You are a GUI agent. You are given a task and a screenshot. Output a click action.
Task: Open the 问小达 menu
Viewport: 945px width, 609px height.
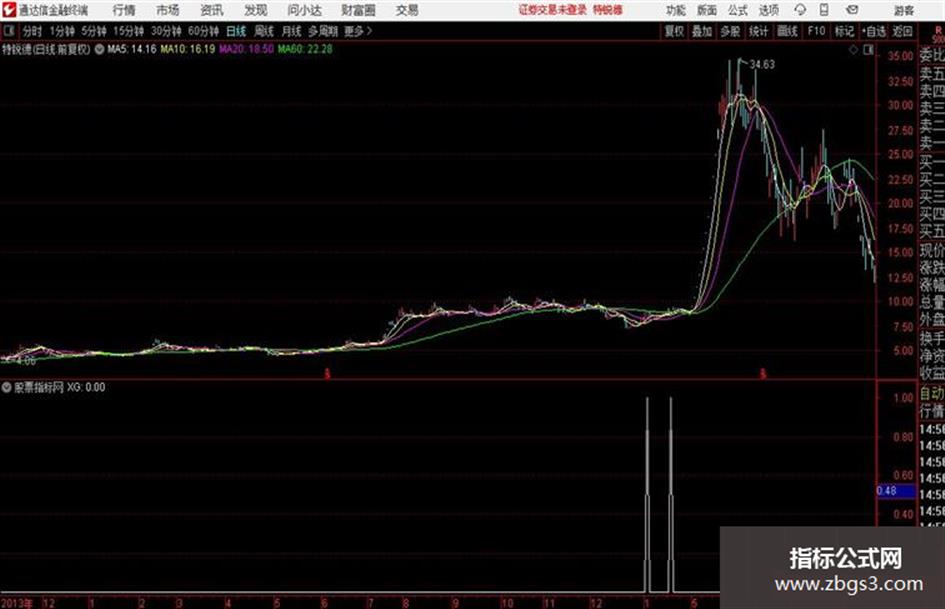(304, 10)
